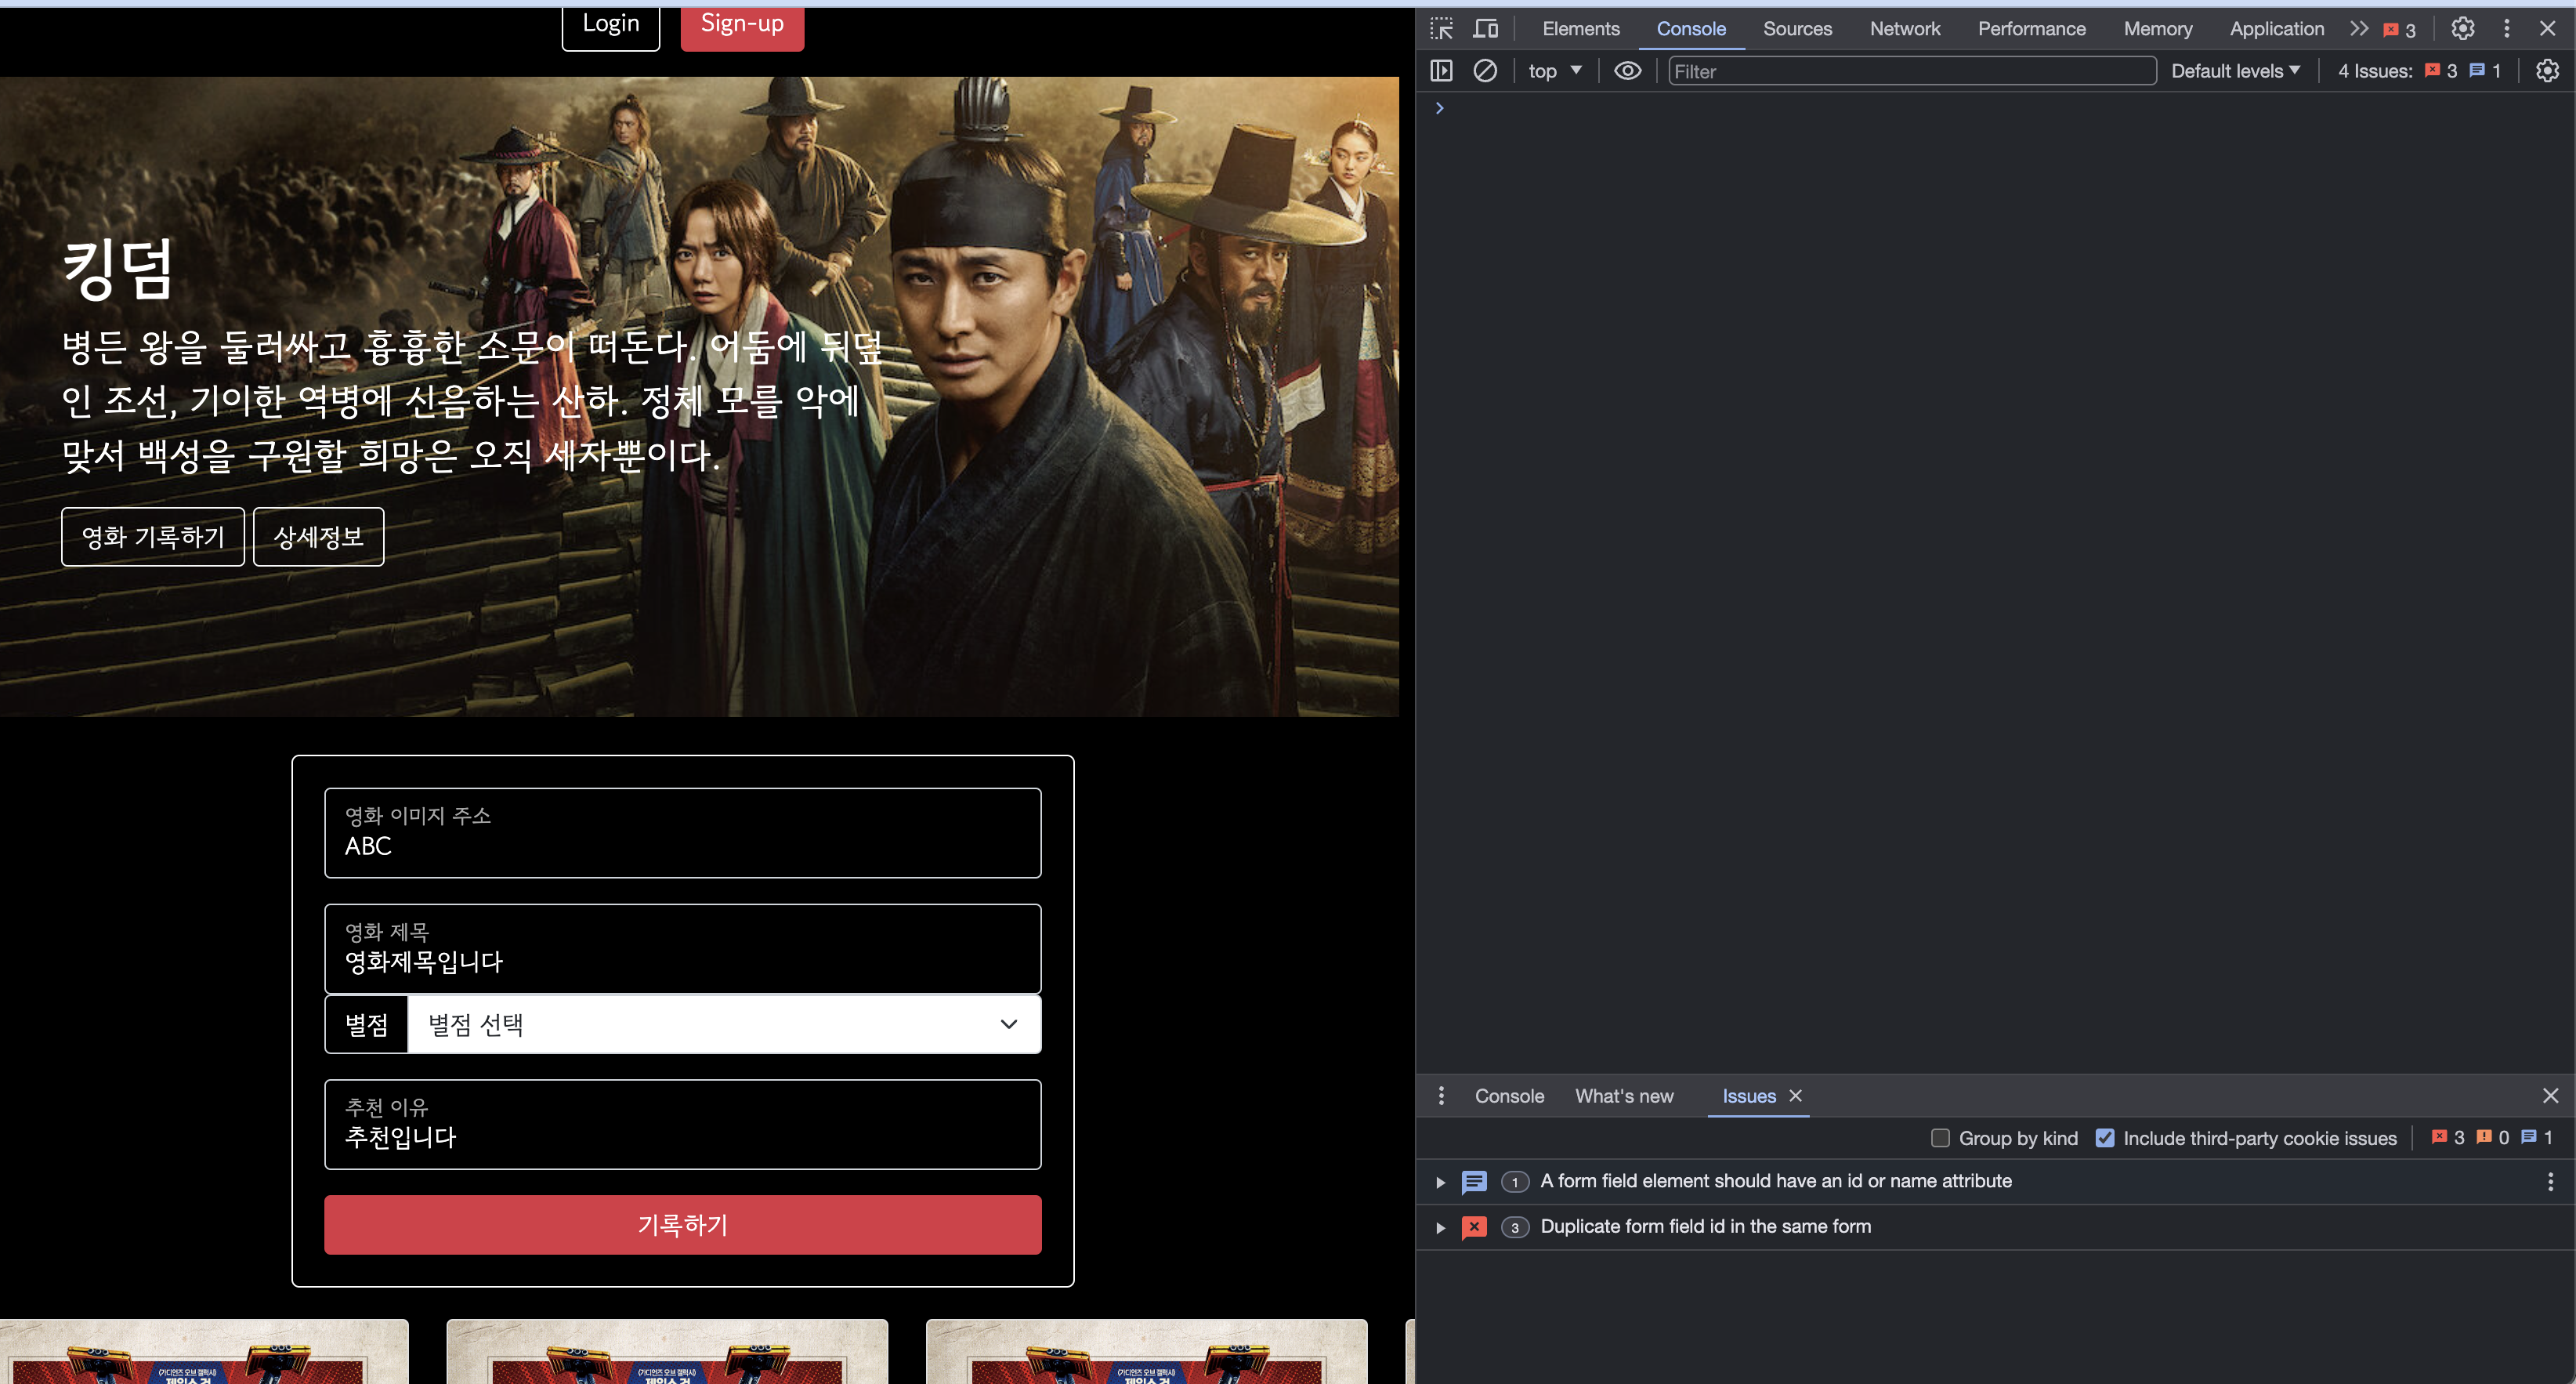Open DevTools settings gear in top bar

point(2463,28)
